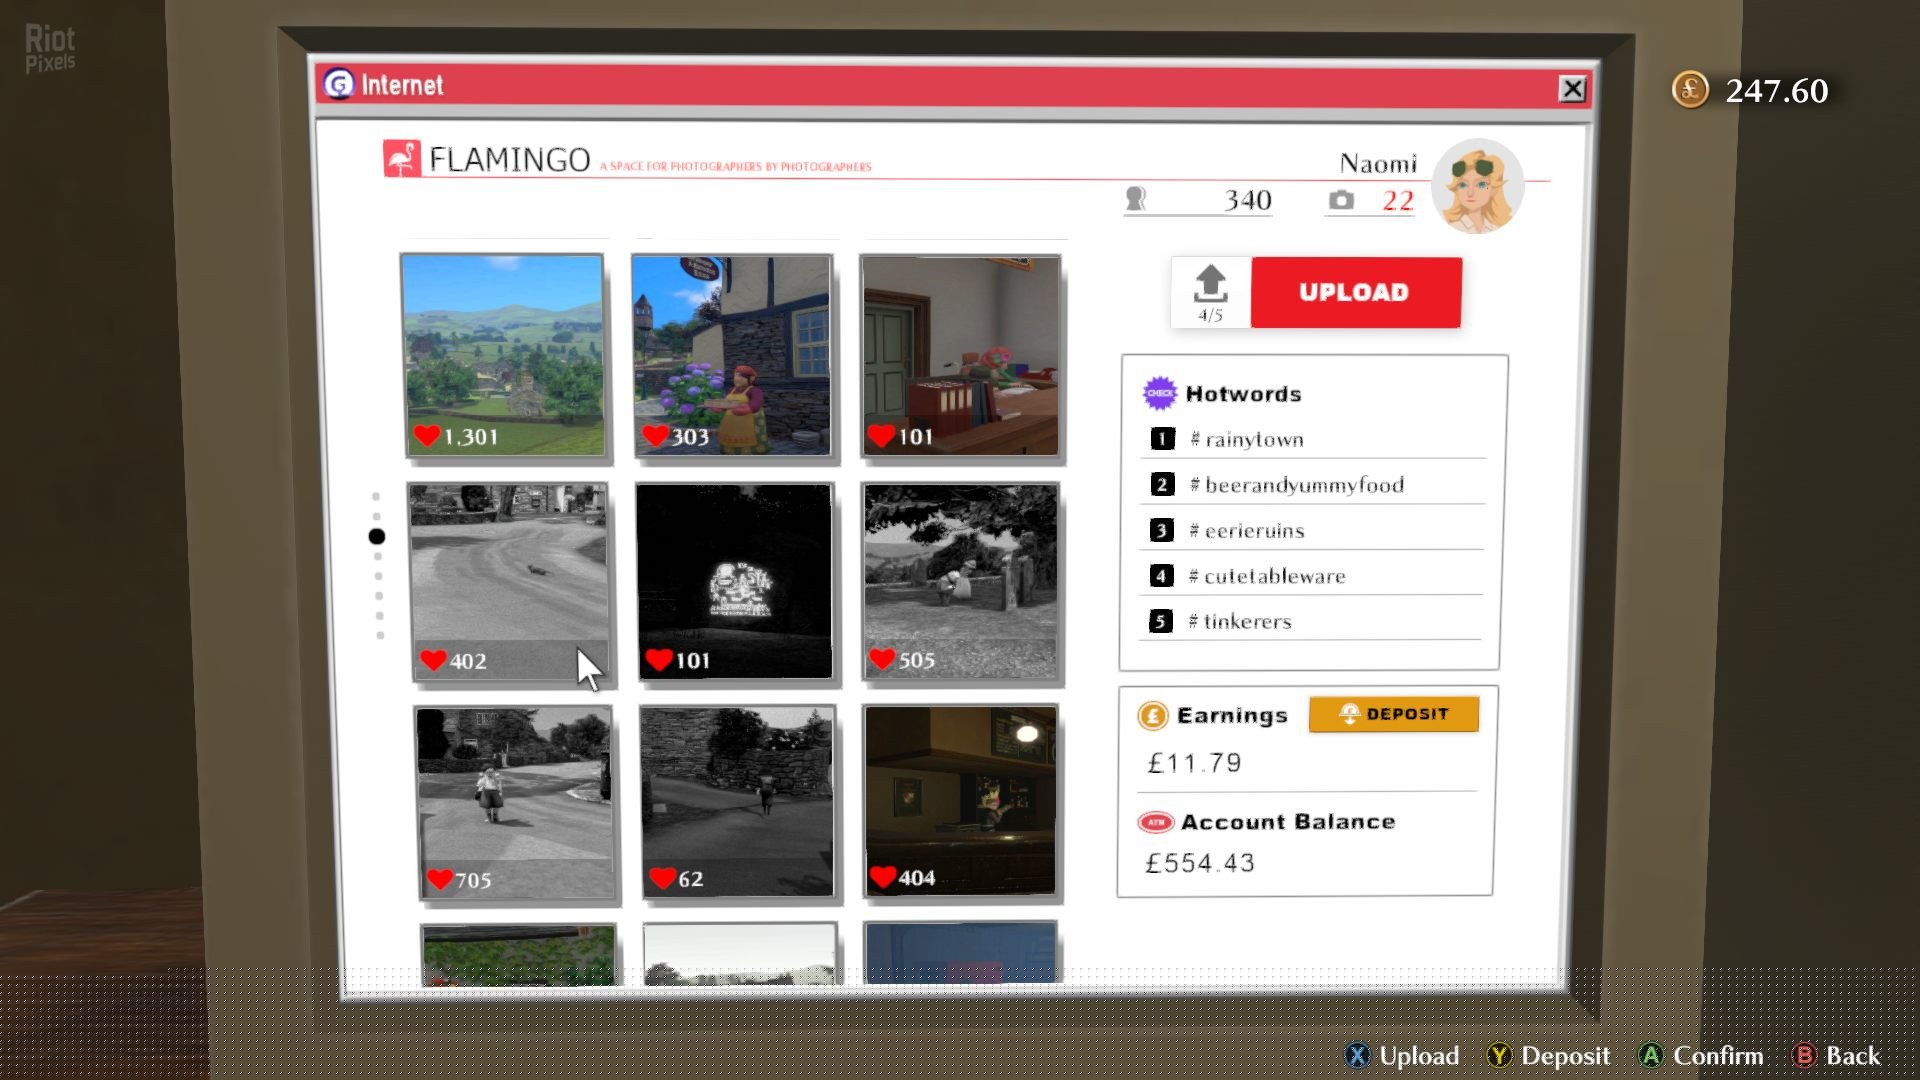Open the dark glowing sign photo with 101 likes

736,582
